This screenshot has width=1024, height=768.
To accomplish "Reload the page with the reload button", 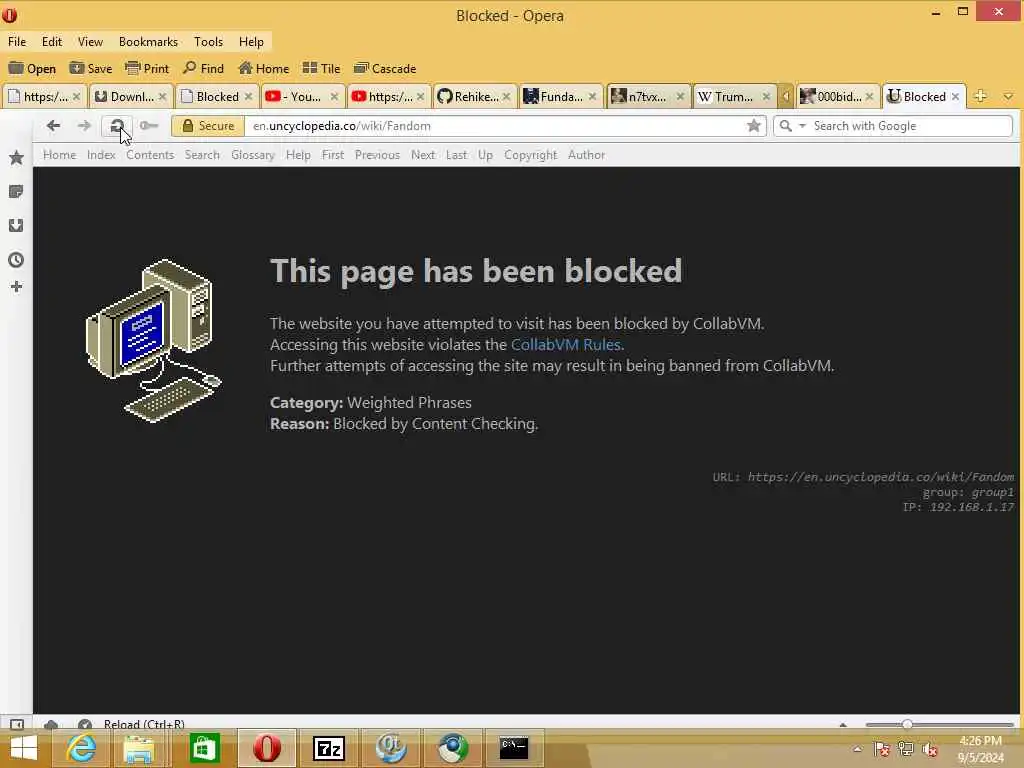I will [117, 126].
